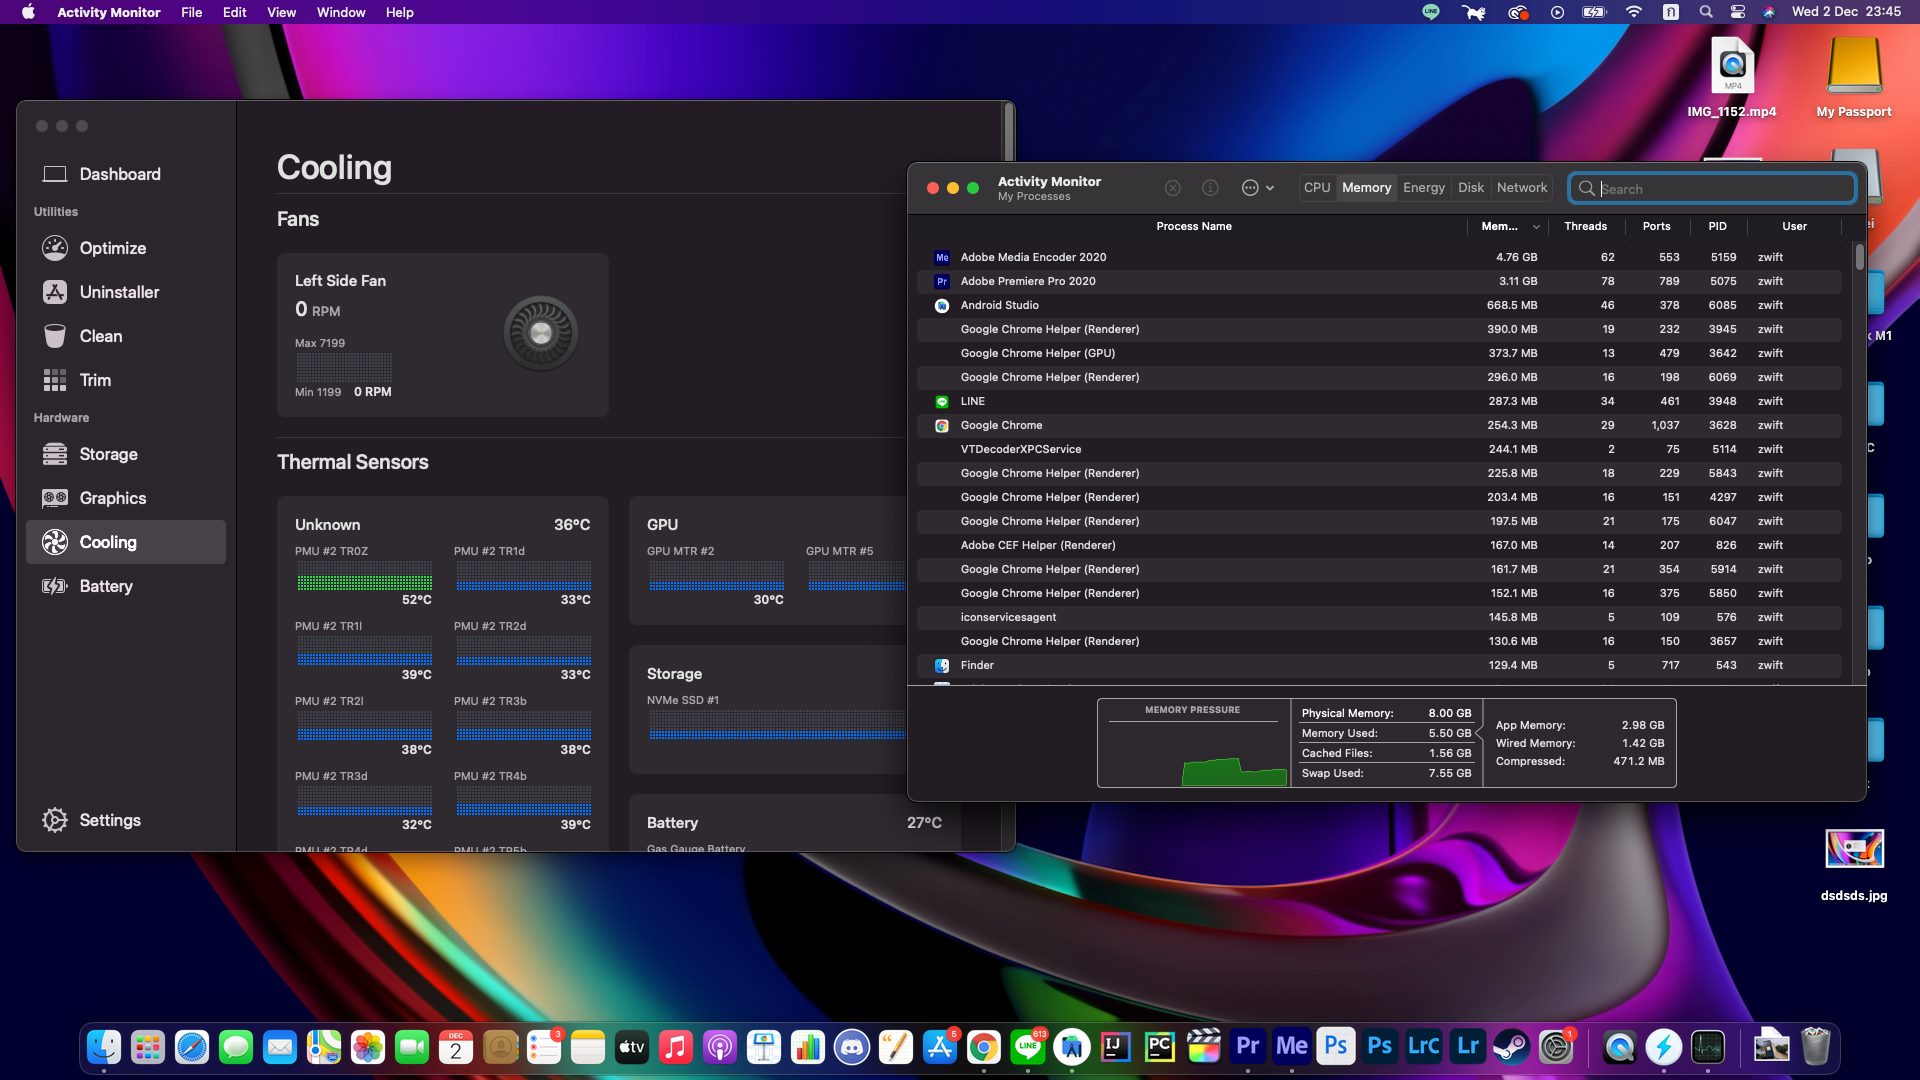This screenshot has height=1080, width=1920.
Task: Open the Help menu
Action: 399,12
